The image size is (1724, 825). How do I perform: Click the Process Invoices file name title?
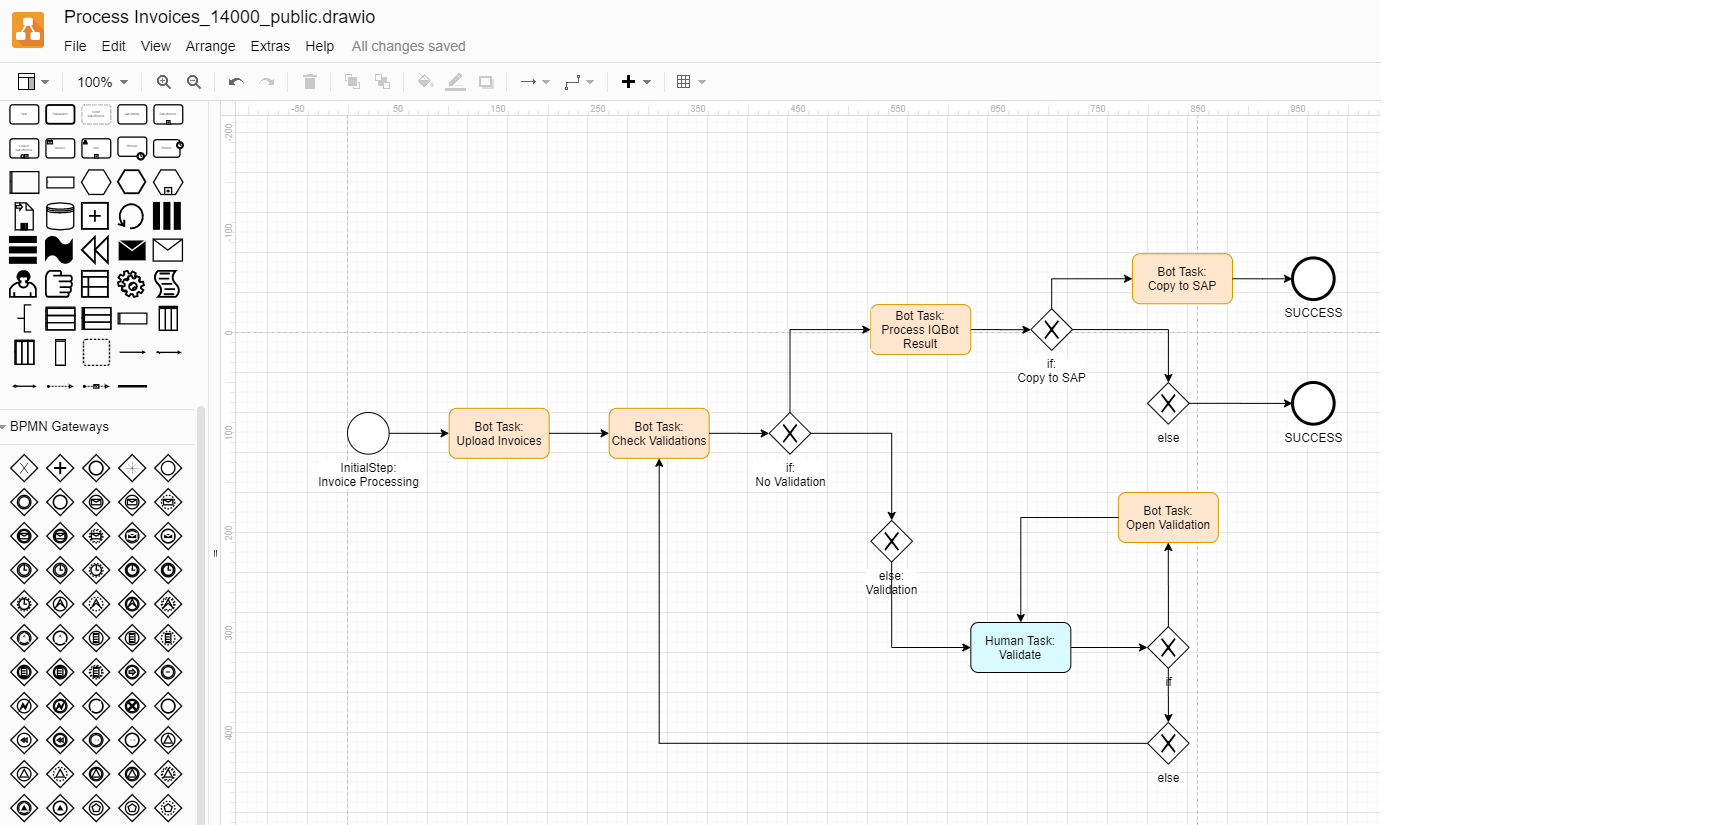[x=219, y=17]
